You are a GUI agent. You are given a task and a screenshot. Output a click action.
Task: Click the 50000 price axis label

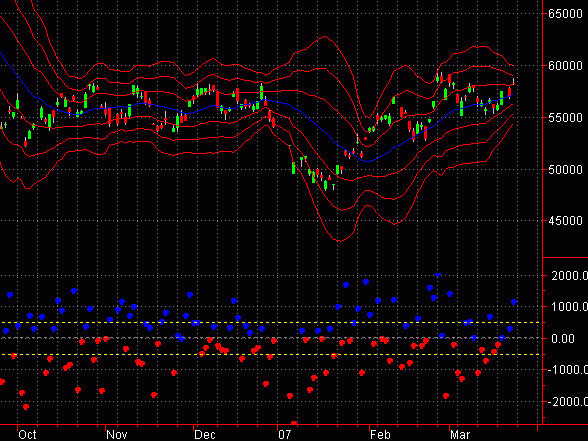point(565,170)
